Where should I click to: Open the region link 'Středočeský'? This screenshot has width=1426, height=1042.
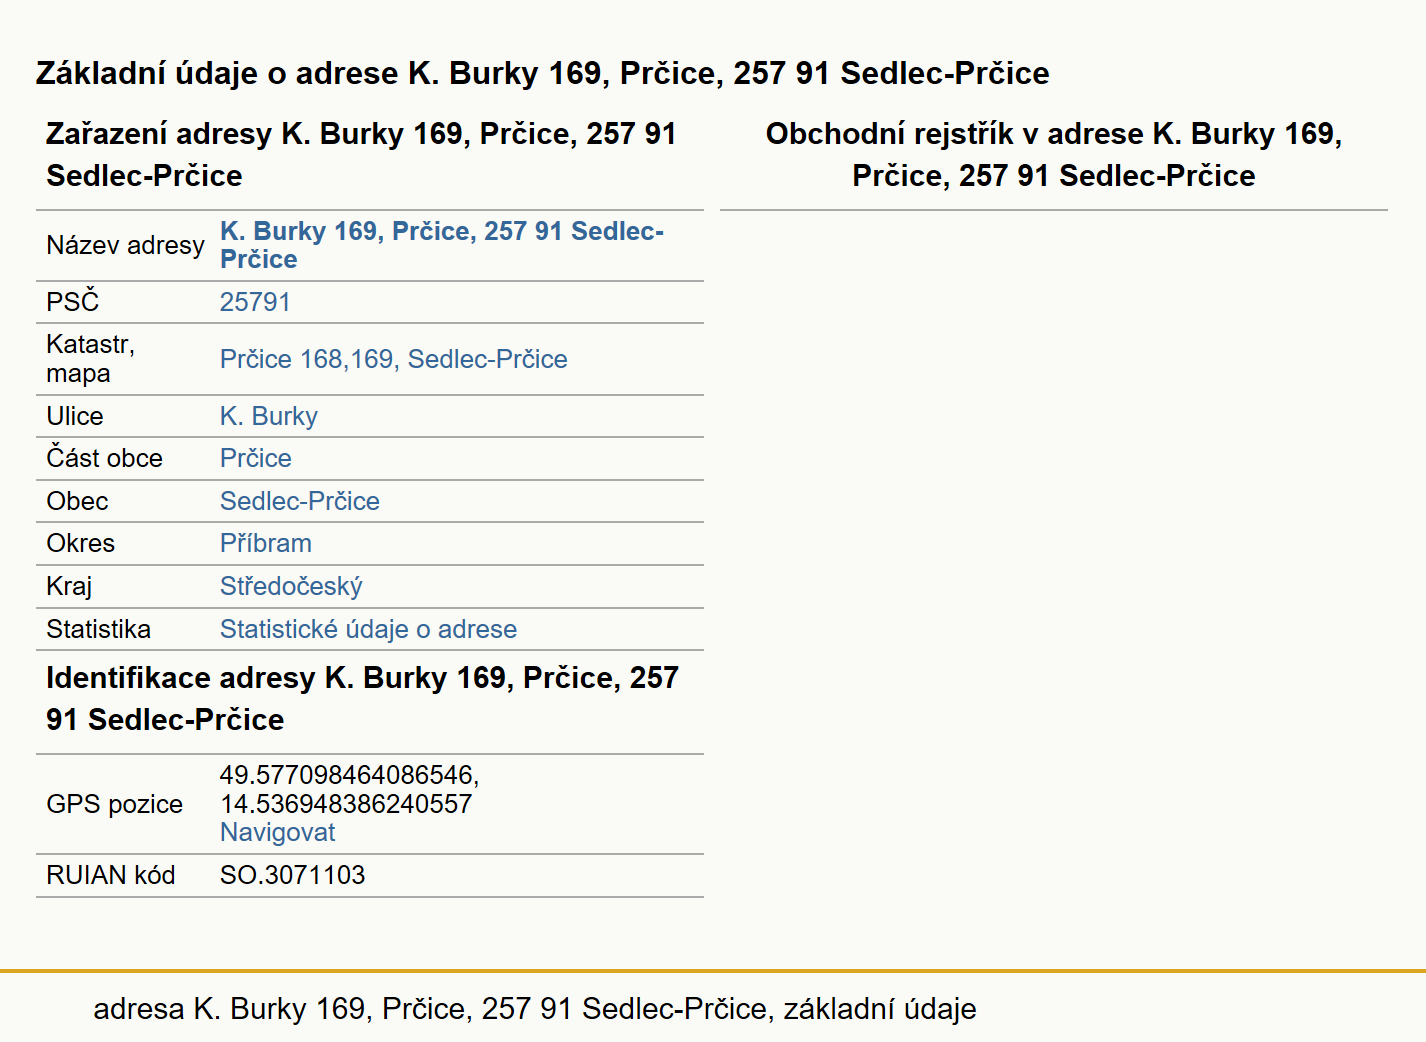point(291,586)
